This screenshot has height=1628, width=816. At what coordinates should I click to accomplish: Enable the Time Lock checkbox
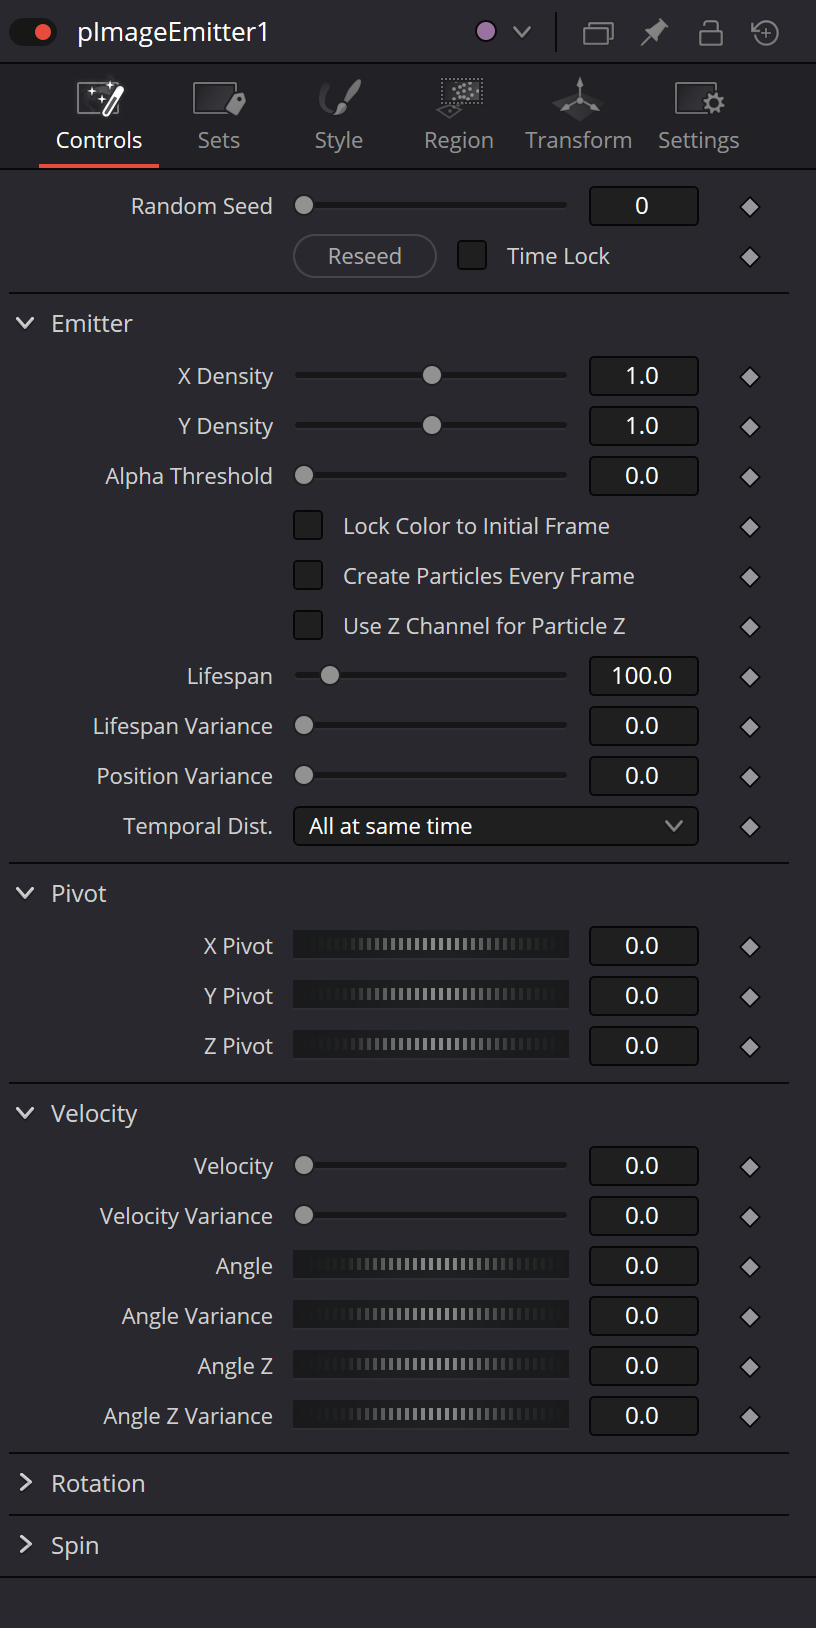(472, 256)
